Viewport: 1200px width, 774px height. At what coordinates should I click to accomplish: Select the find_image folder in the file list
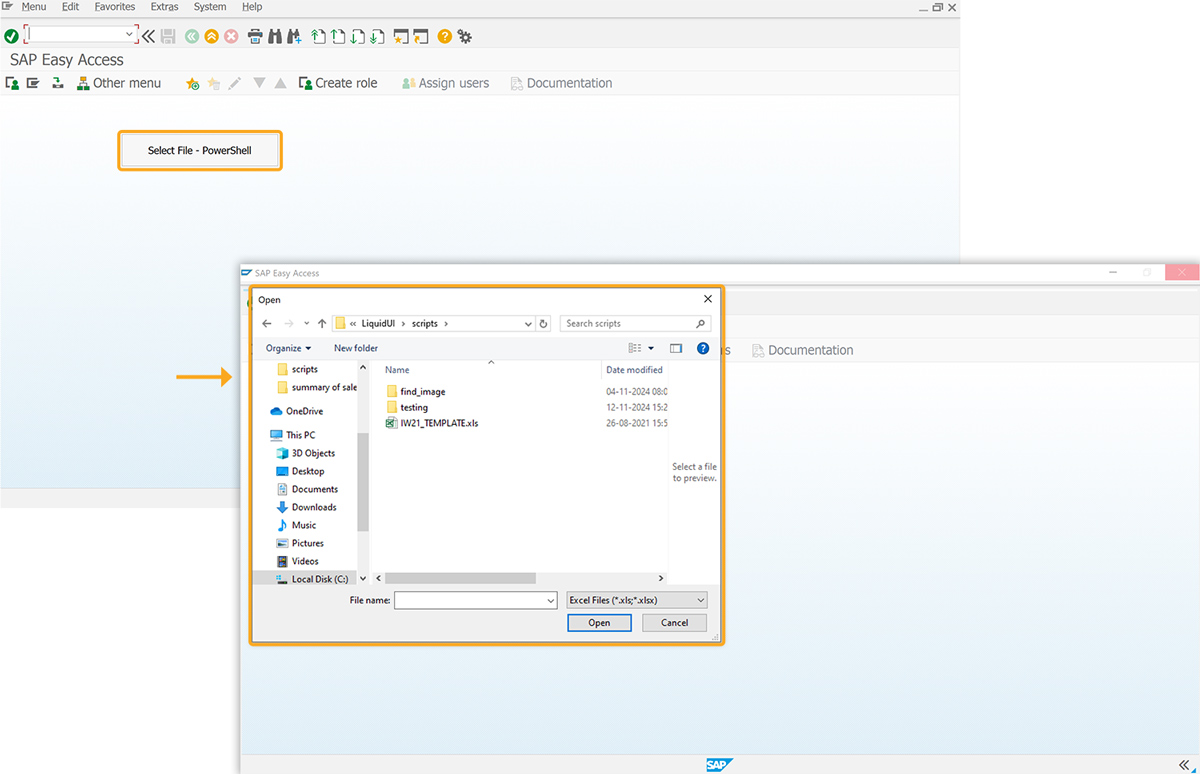click(415, 391)
